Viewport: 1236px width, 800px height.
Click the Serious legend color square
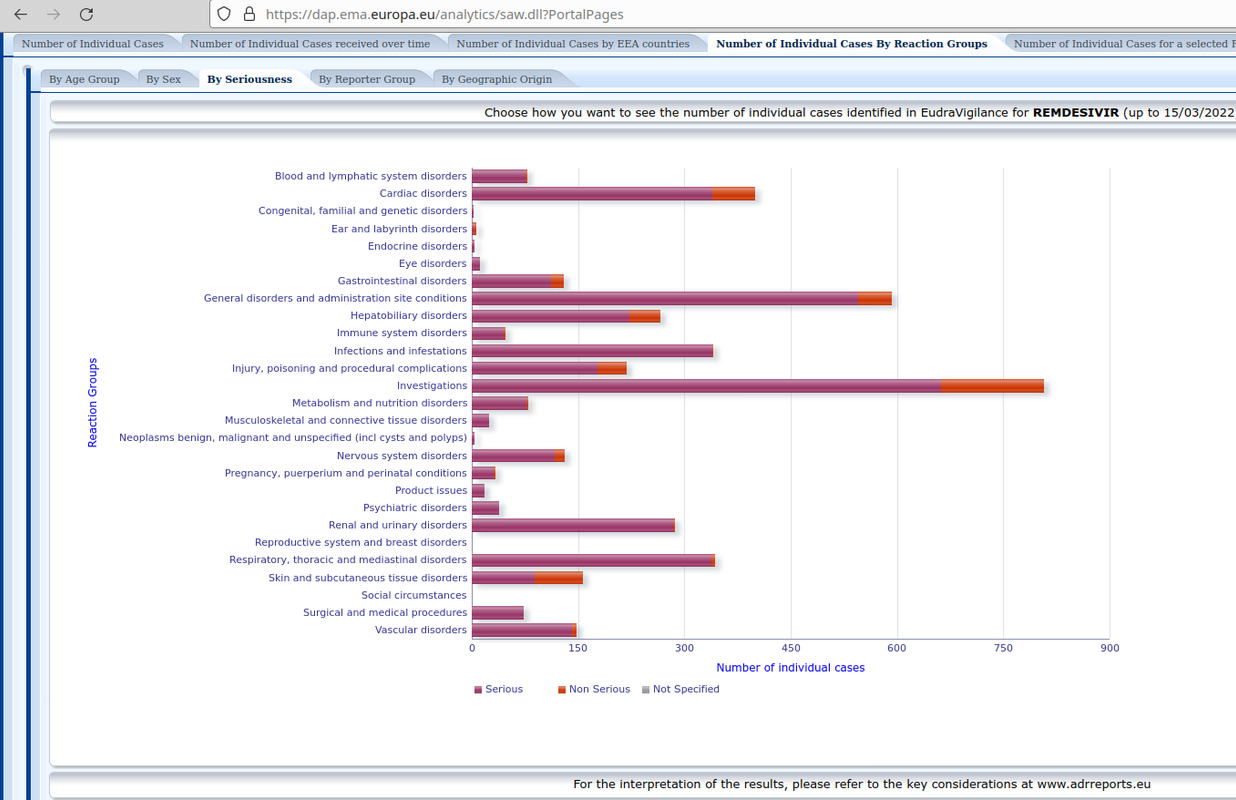pyautogui.click(x=478, y=690)
